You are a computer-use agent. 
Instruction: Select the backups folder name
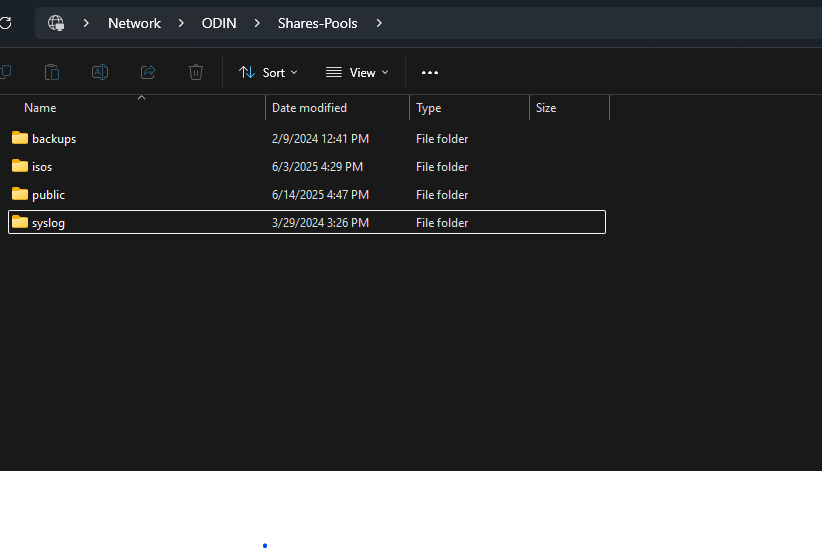click(x=54, y=139)
